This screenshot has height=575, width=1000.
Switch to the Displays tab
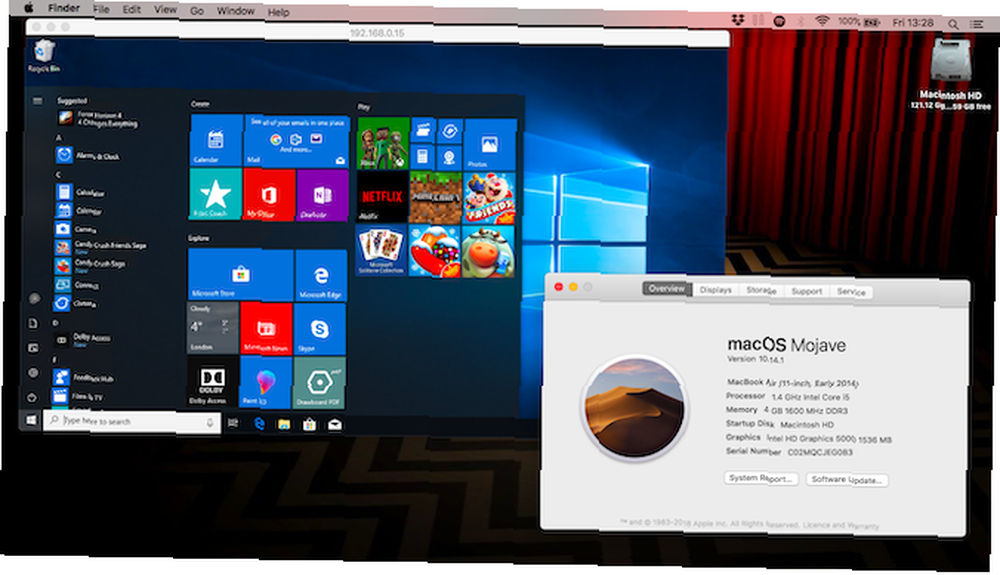pyautogui.click(x=716, y=289)
